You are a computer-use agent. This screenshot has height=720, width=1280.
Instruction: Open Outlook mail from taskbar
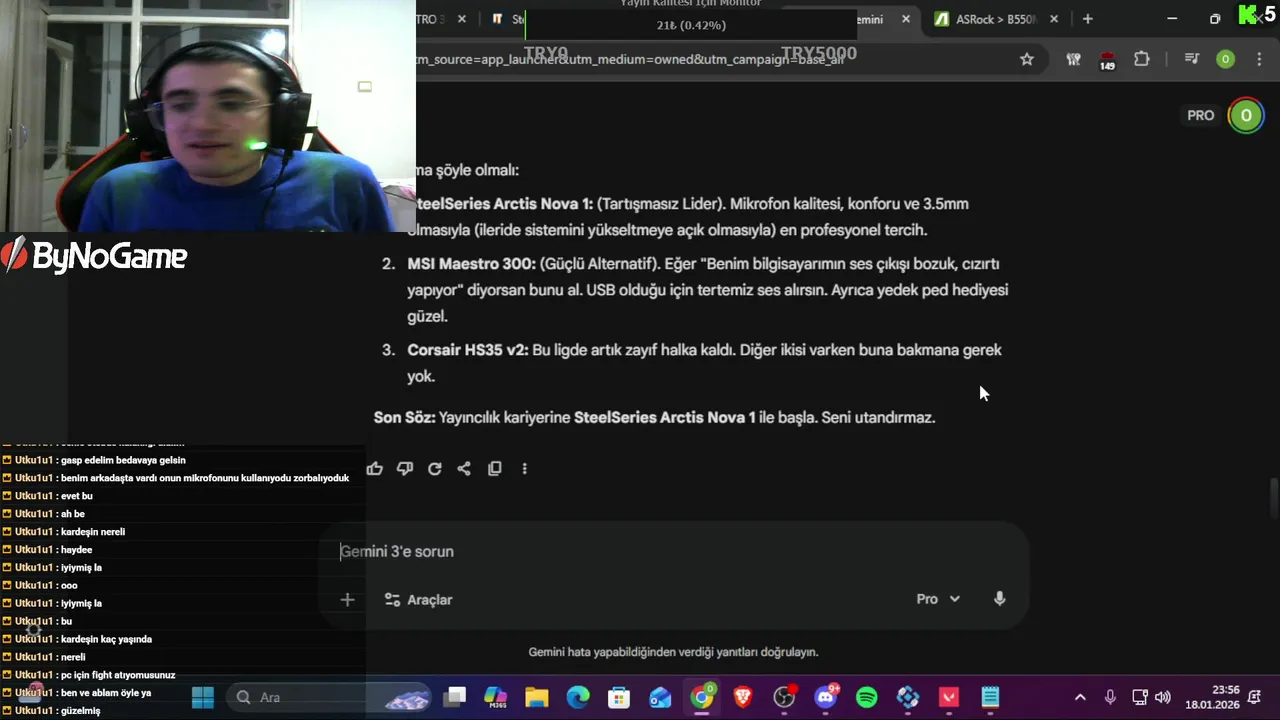[x=660, y=697]
